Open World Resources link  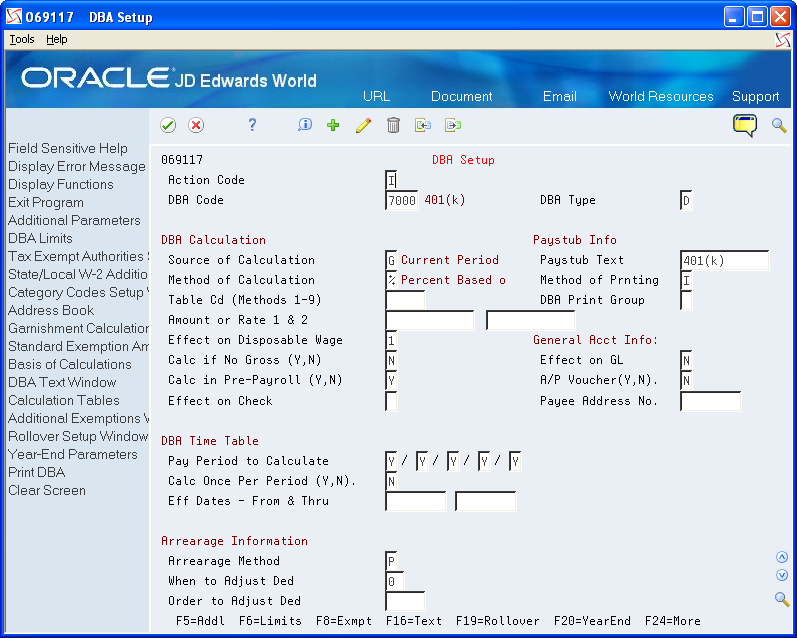(661, 96)
